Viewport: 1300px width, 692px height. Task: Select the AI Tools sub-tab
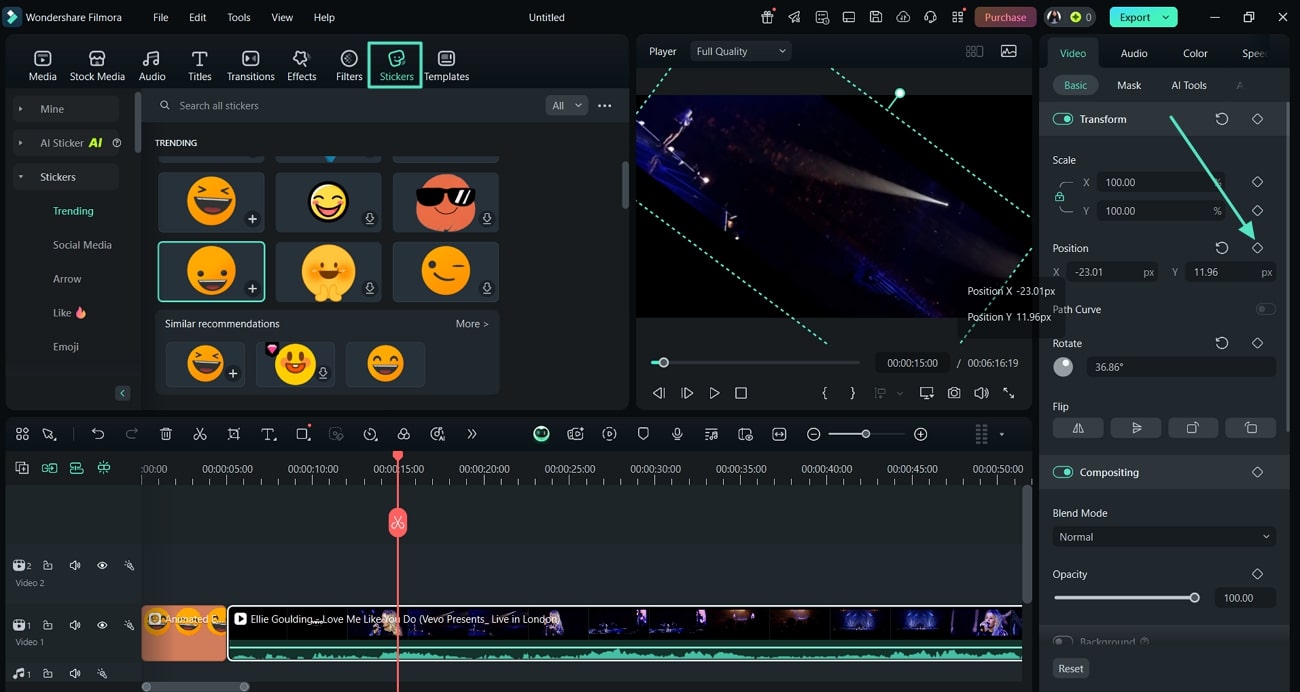pos(1189,85)
